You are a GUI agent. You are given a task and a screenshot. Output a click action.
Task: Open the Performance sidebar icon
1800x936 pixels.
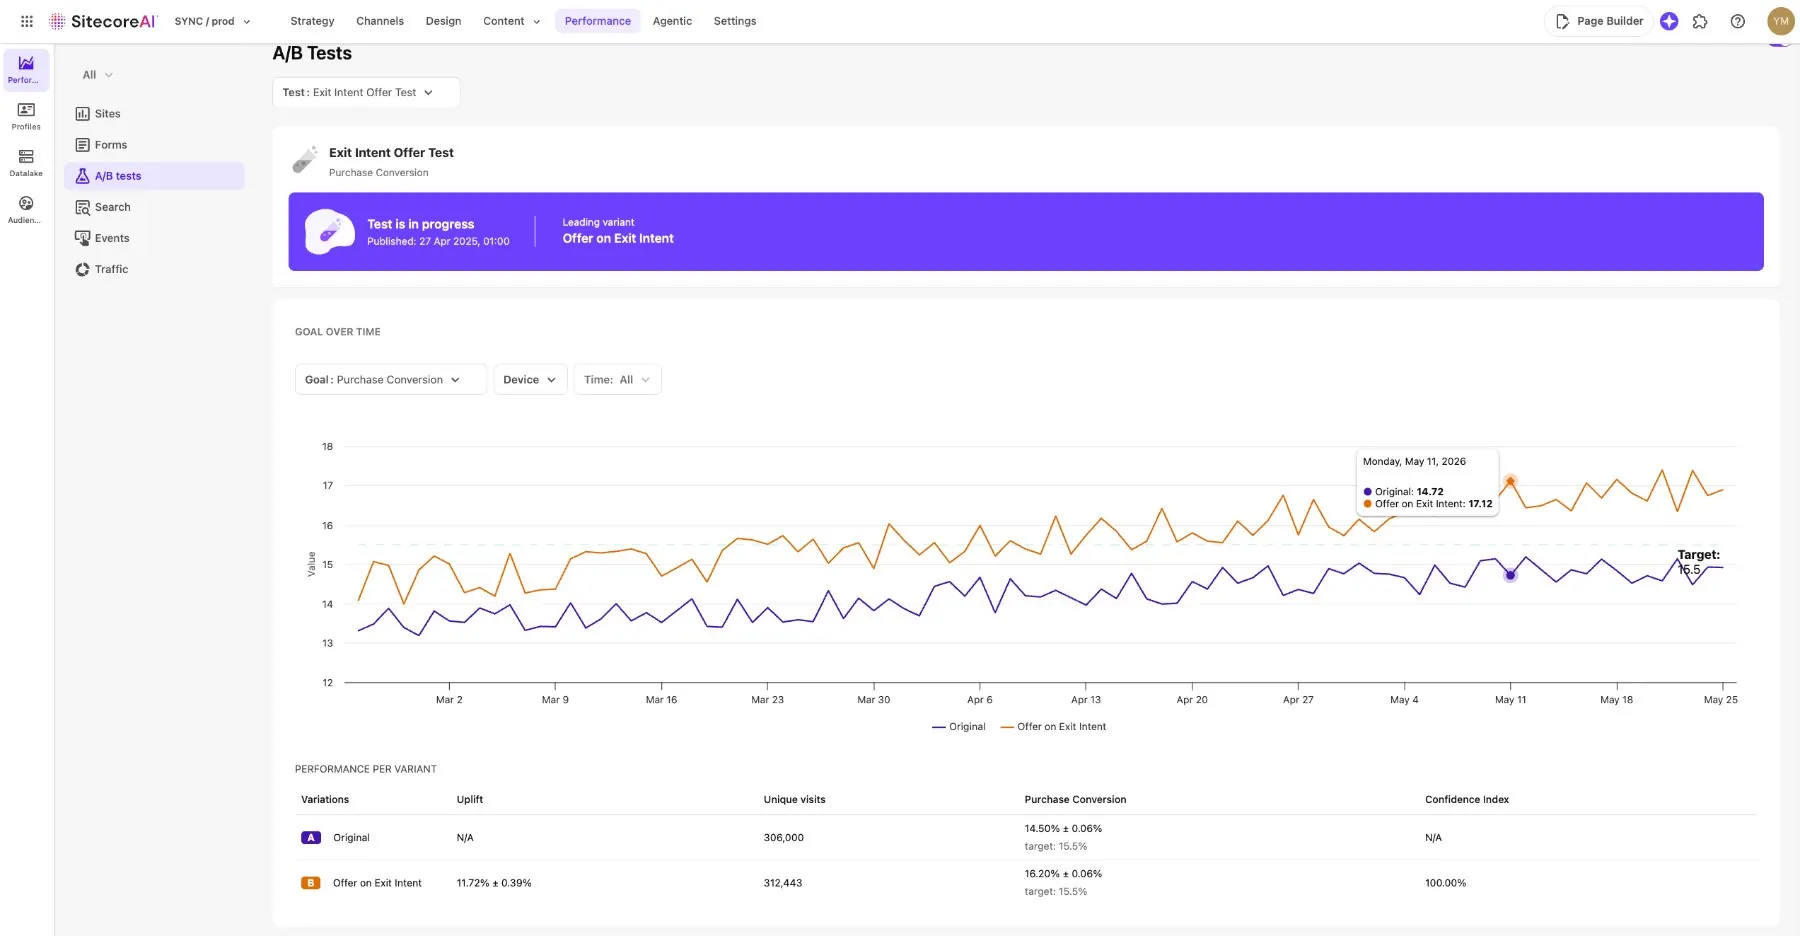click(26, 69)
